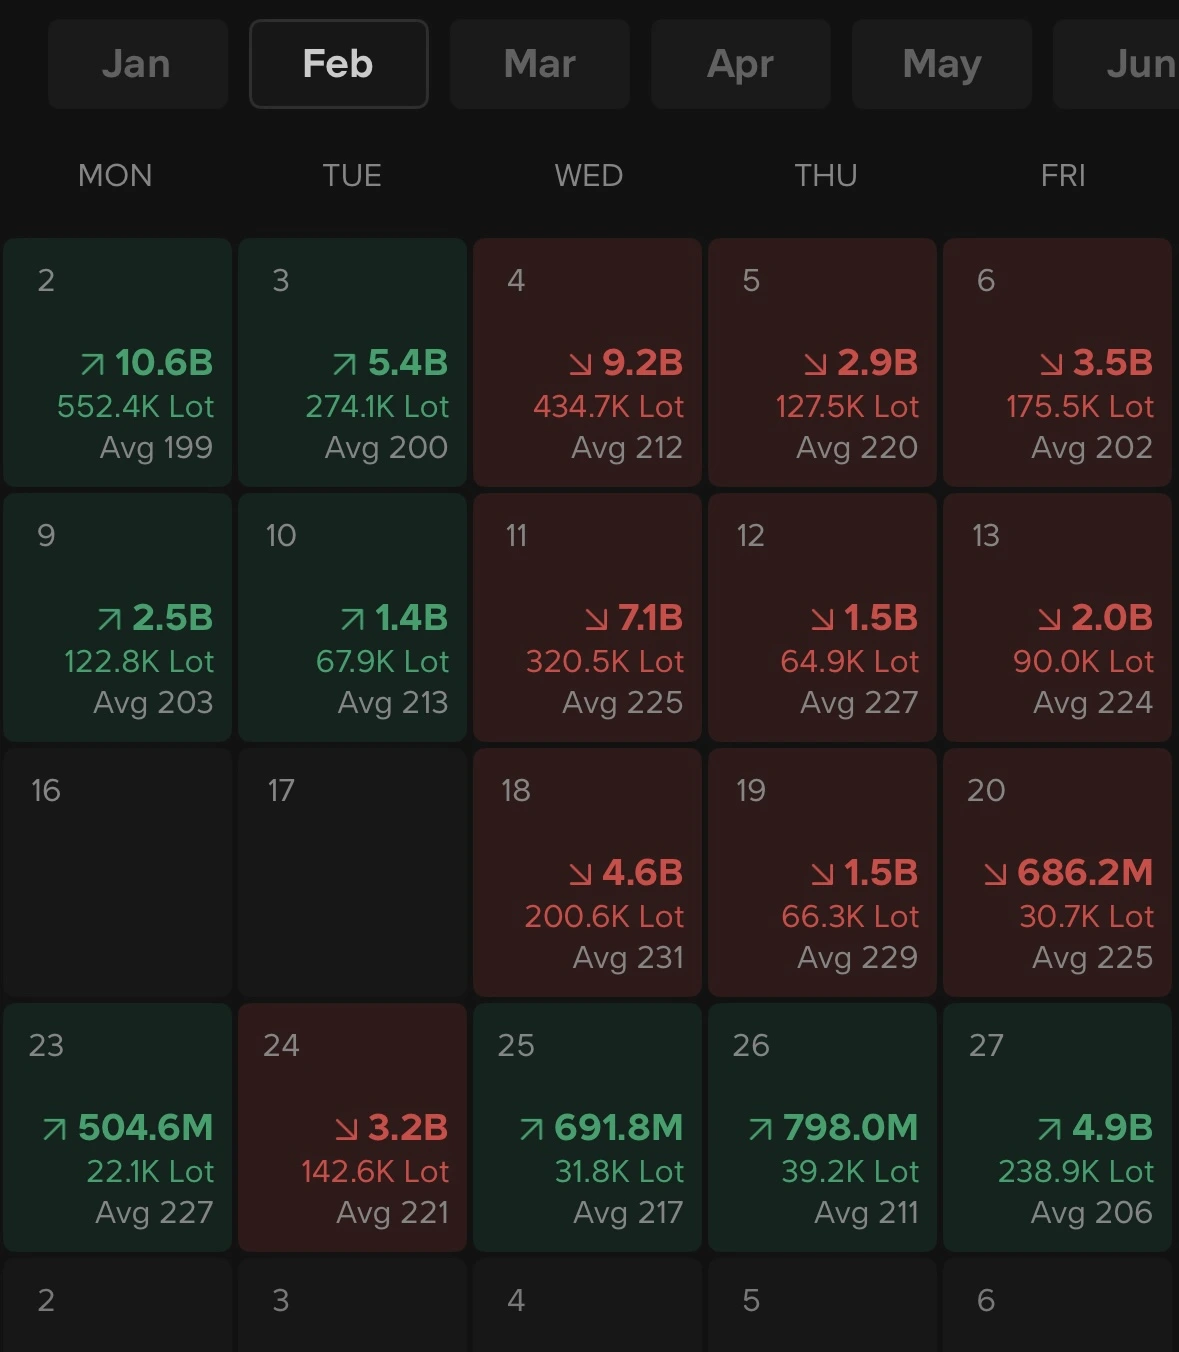
Task: Select the Feb 13 cell with 2.0B
Action: [1057, 617]
